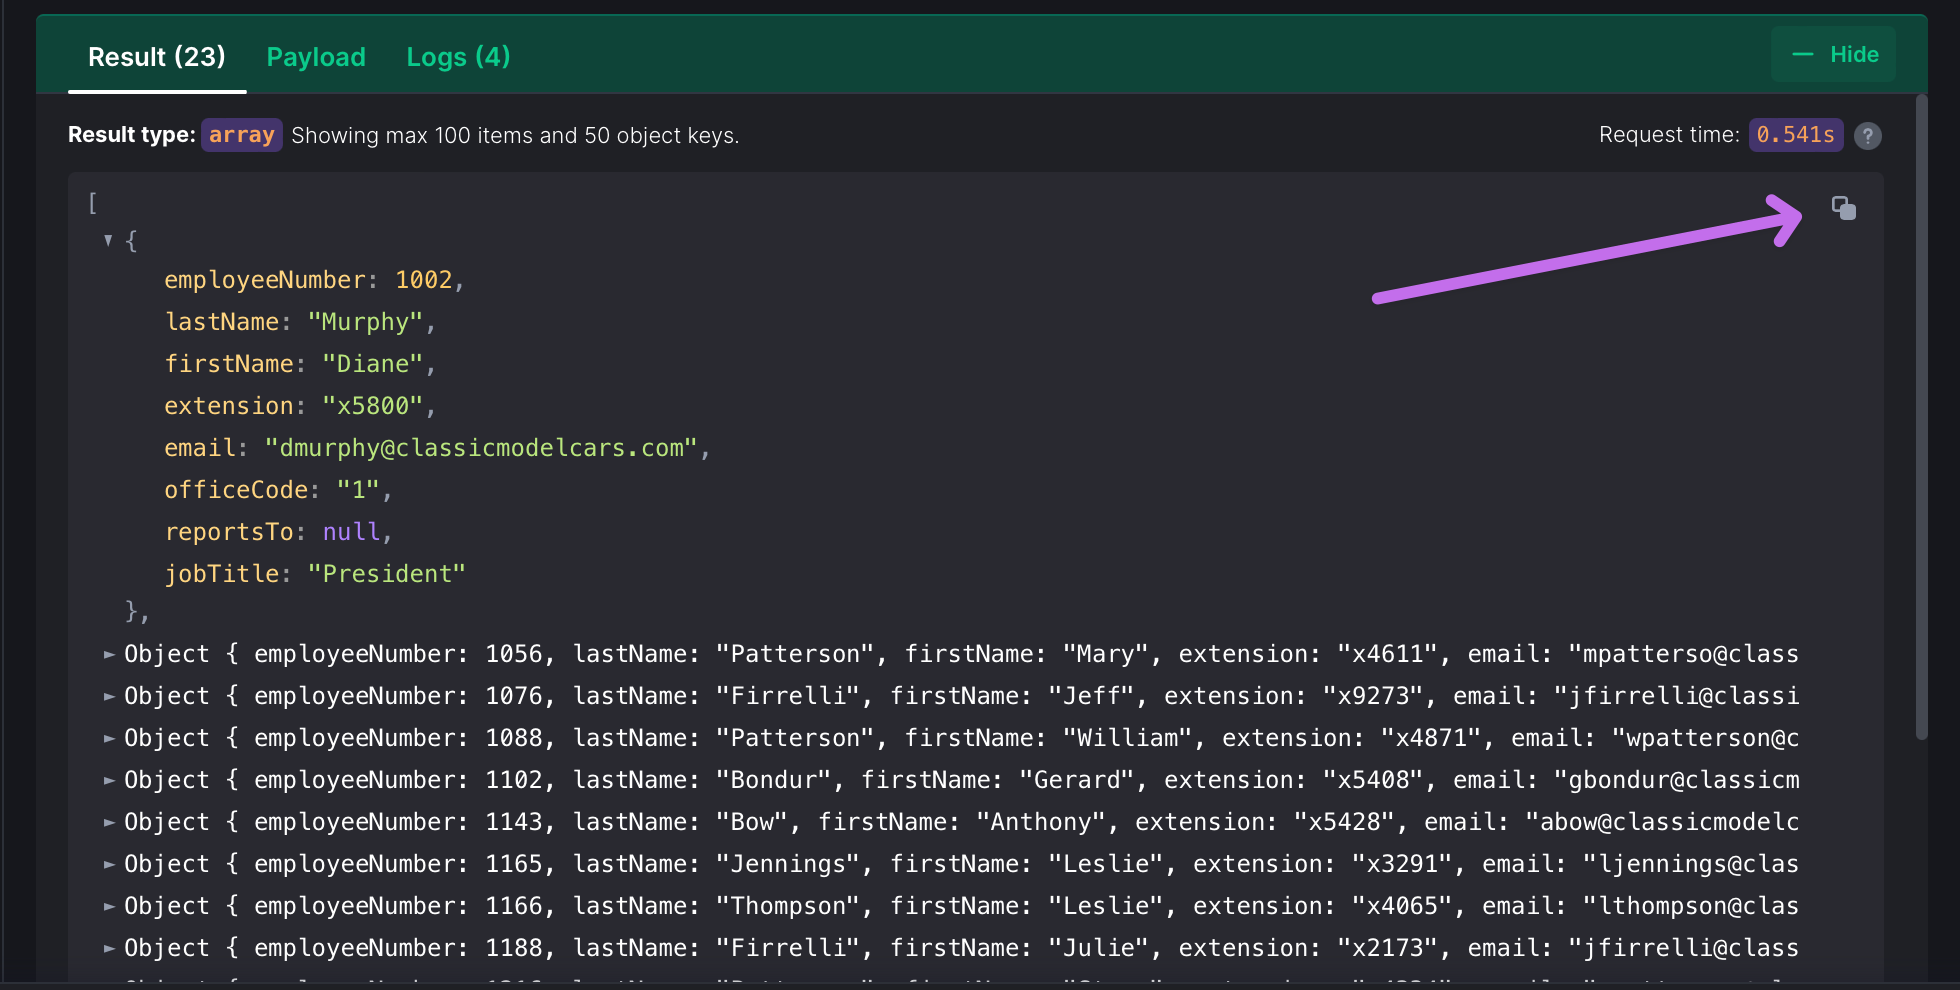Screen dimensions: 1960x990
Task: Open the Logs (4) tab
Action: click(x=458, y=57)
